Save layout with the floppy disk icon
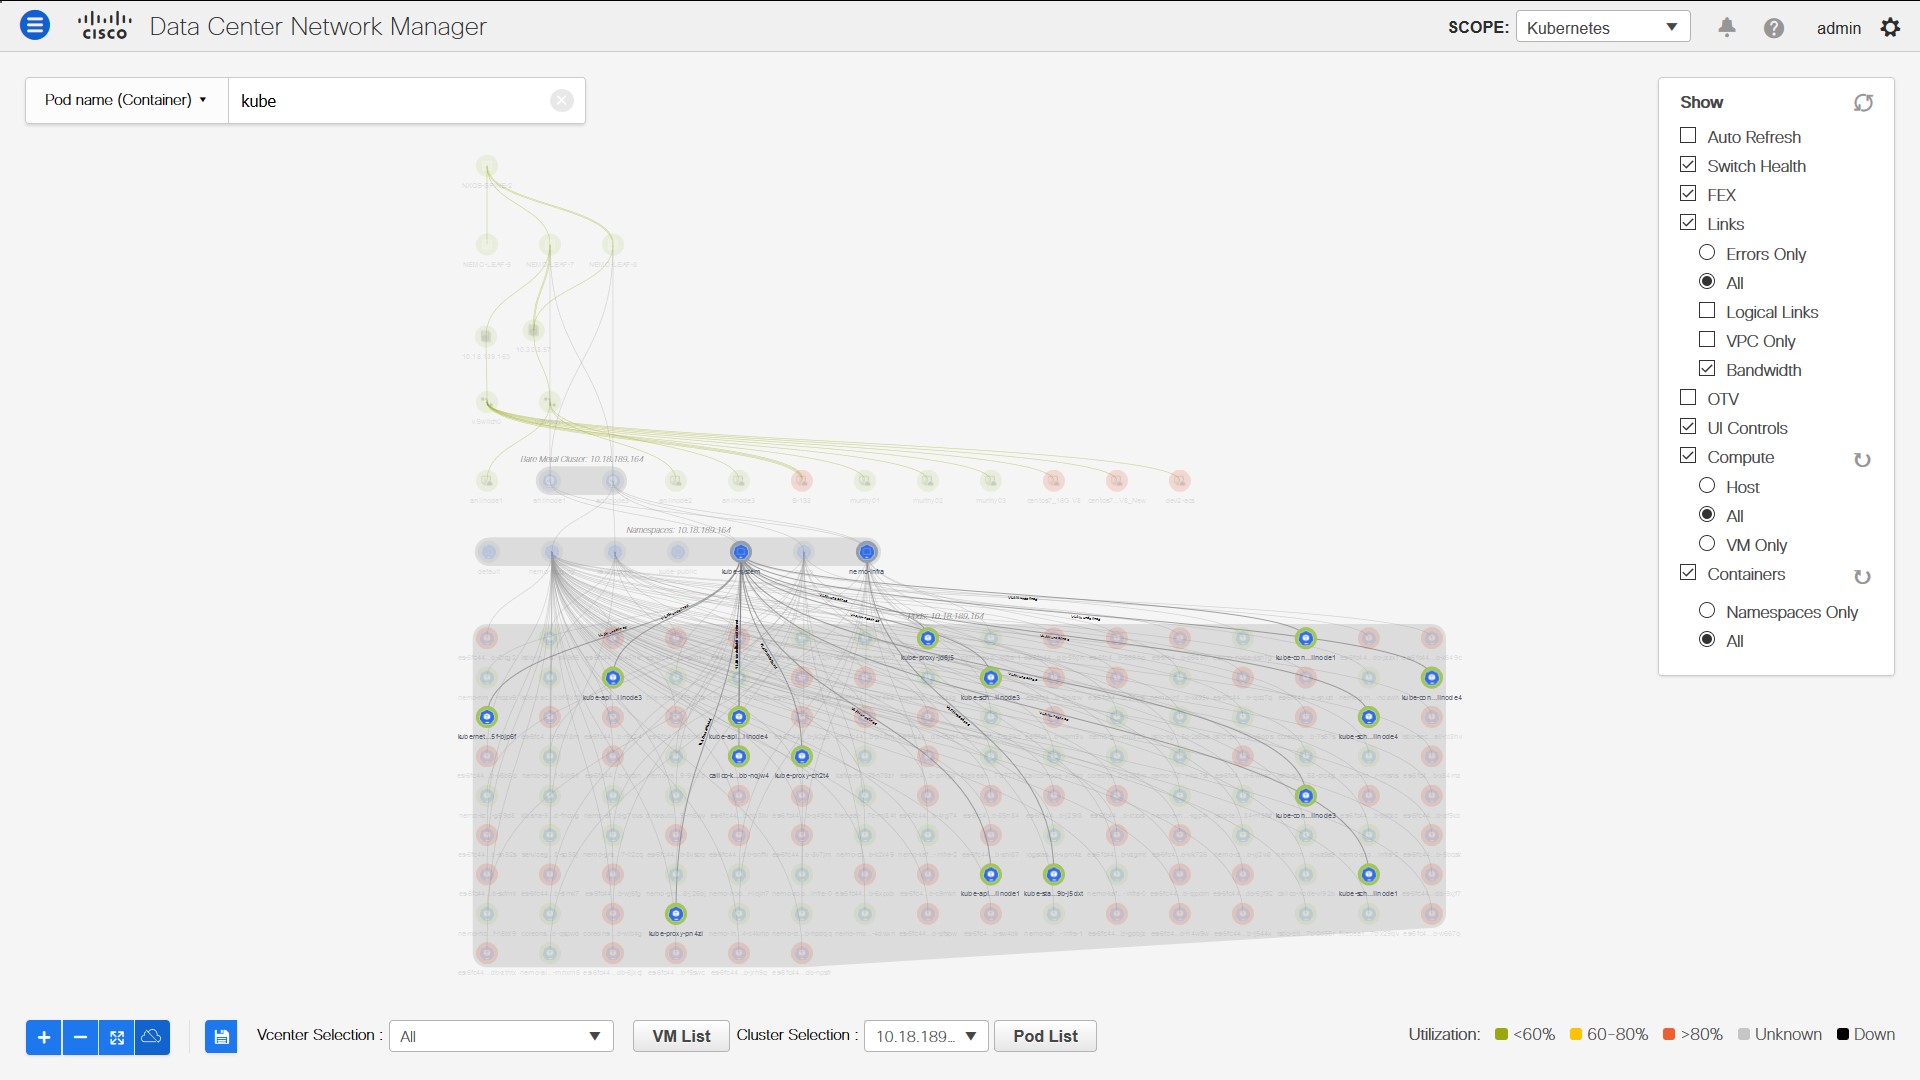Screen dimensions: 1920x1080 (x=221, y=1037)
